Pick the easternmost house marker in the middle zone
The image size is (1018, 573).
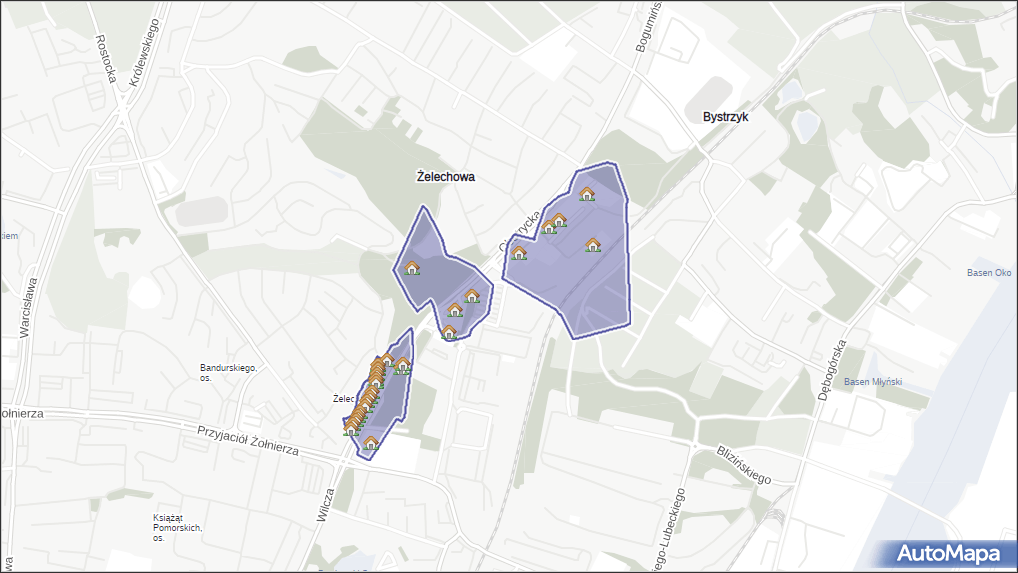click(472, 296)
